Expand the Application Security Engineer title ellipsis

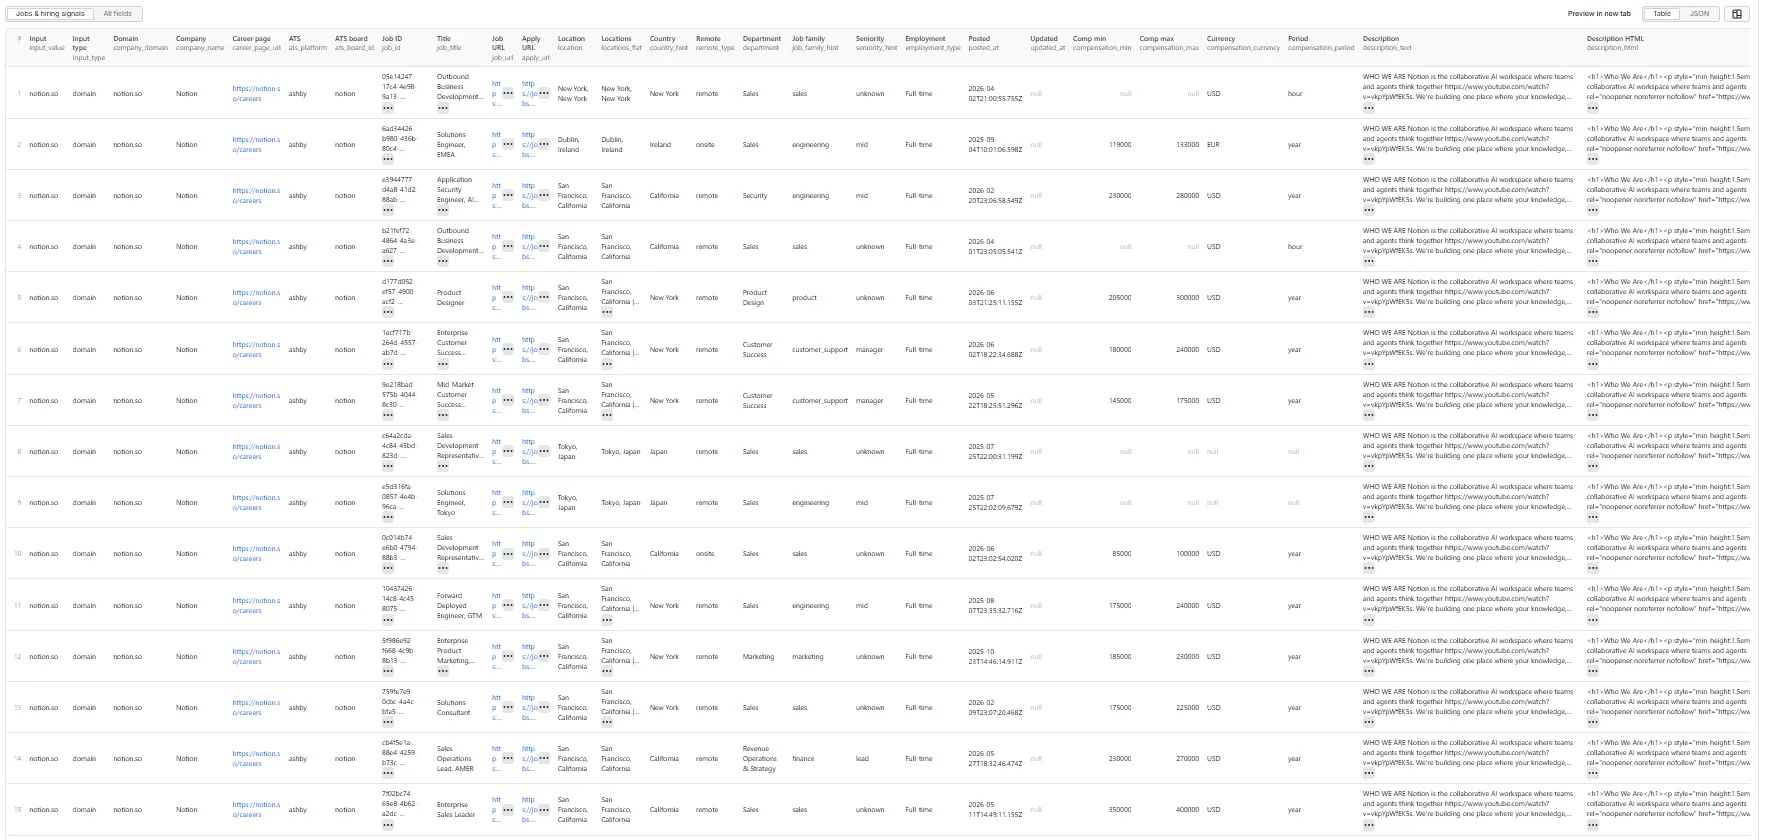tap(443, 210)
